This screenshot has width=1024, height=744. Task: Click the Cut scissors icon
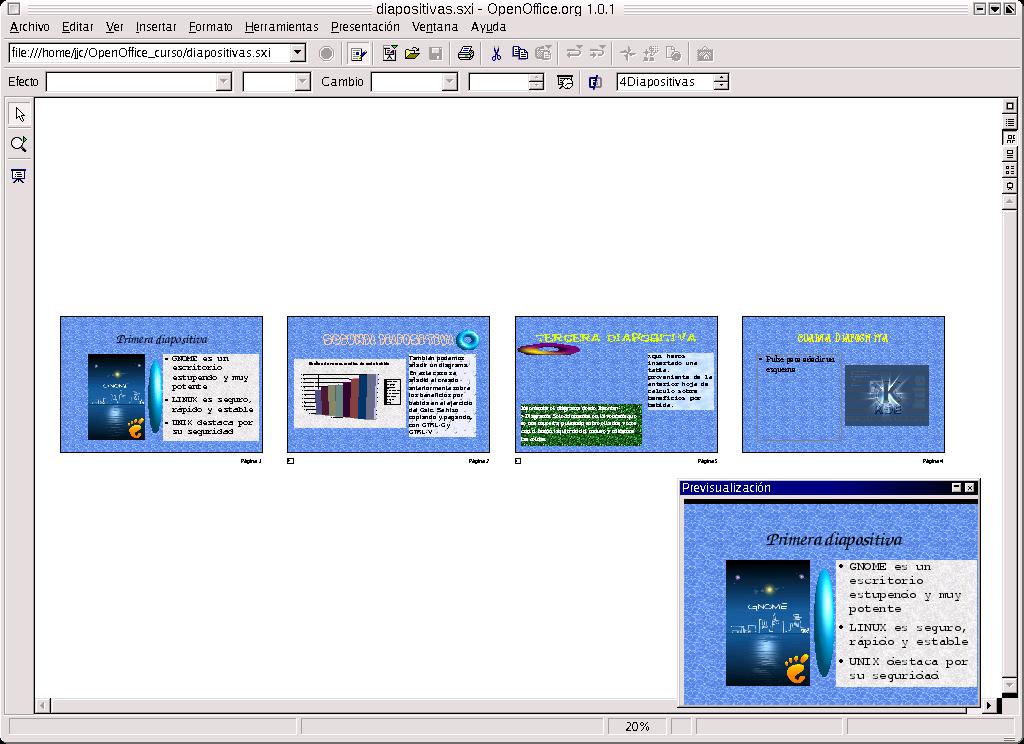[x=495, y=53]
